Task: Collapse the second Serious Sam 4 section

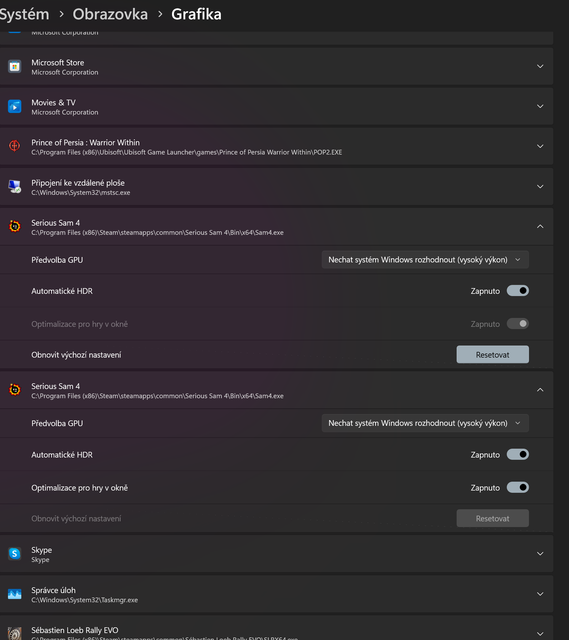Action: tap(540, 390)
